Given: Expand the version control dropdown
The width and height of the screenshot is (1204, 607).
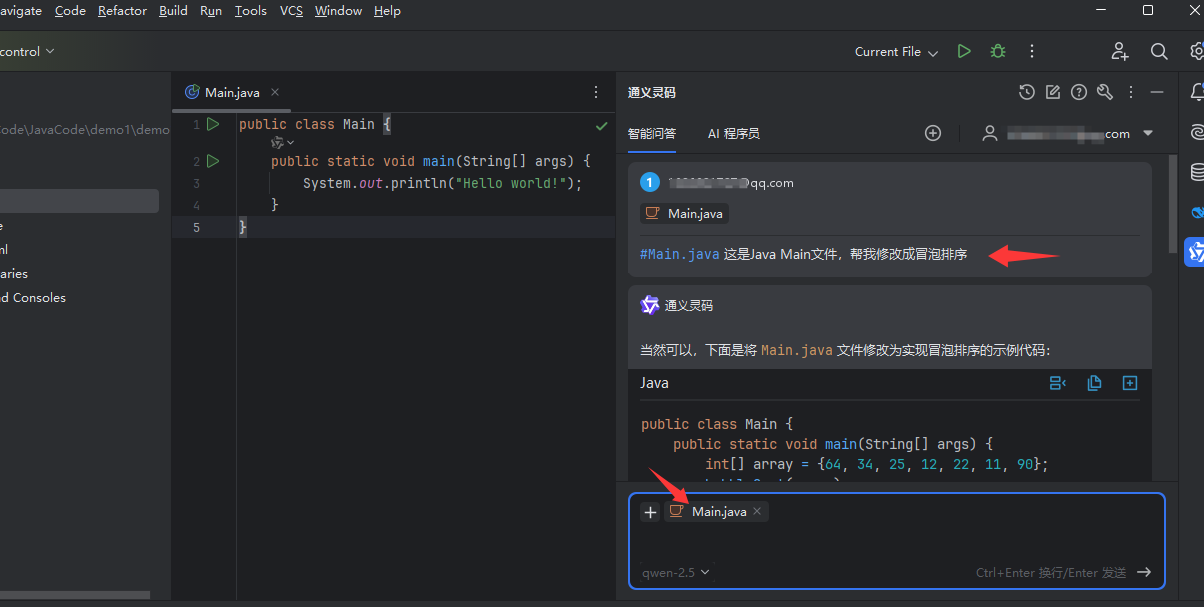Looking at the screenshot, I should coord(28,51).
